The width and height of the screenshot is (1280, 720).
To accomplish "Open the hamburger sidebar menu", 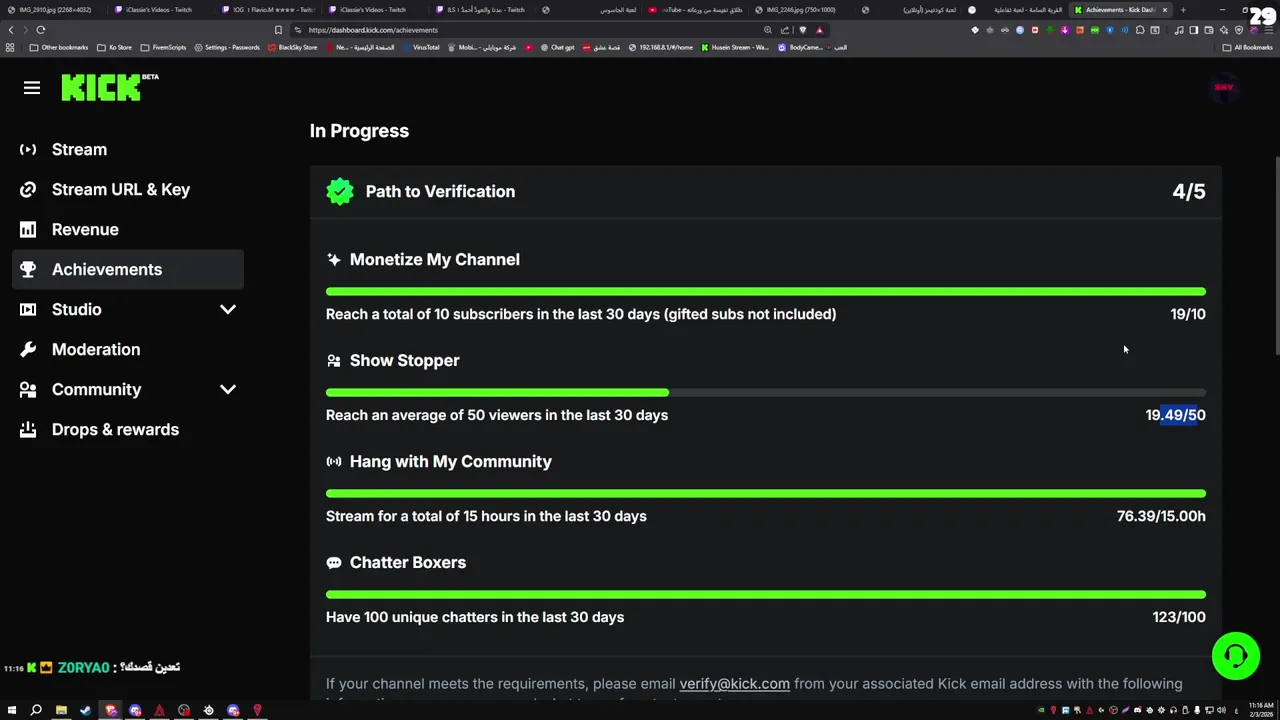I will [x=32, y=88].
